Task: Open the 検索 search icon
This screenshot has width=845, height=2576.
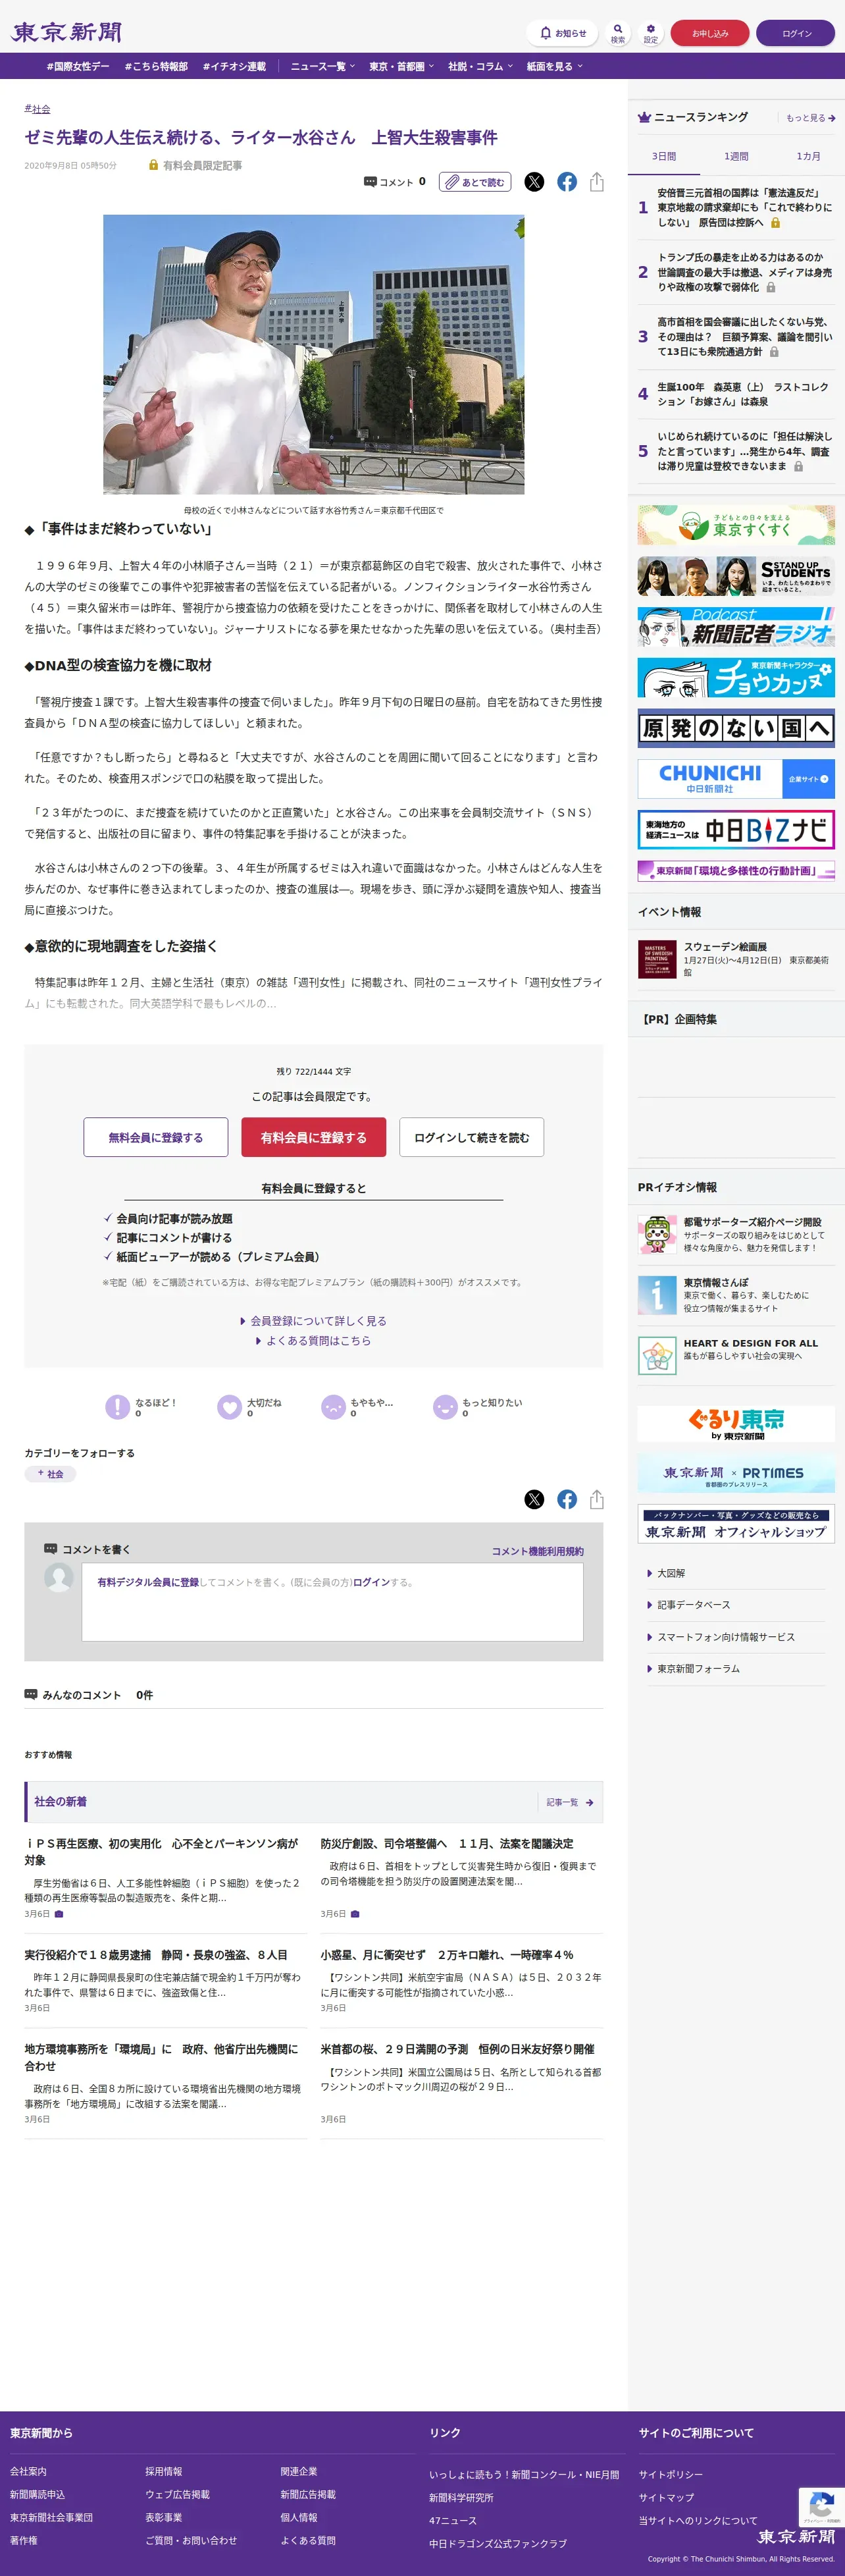Action: click(x=618, y=33)
